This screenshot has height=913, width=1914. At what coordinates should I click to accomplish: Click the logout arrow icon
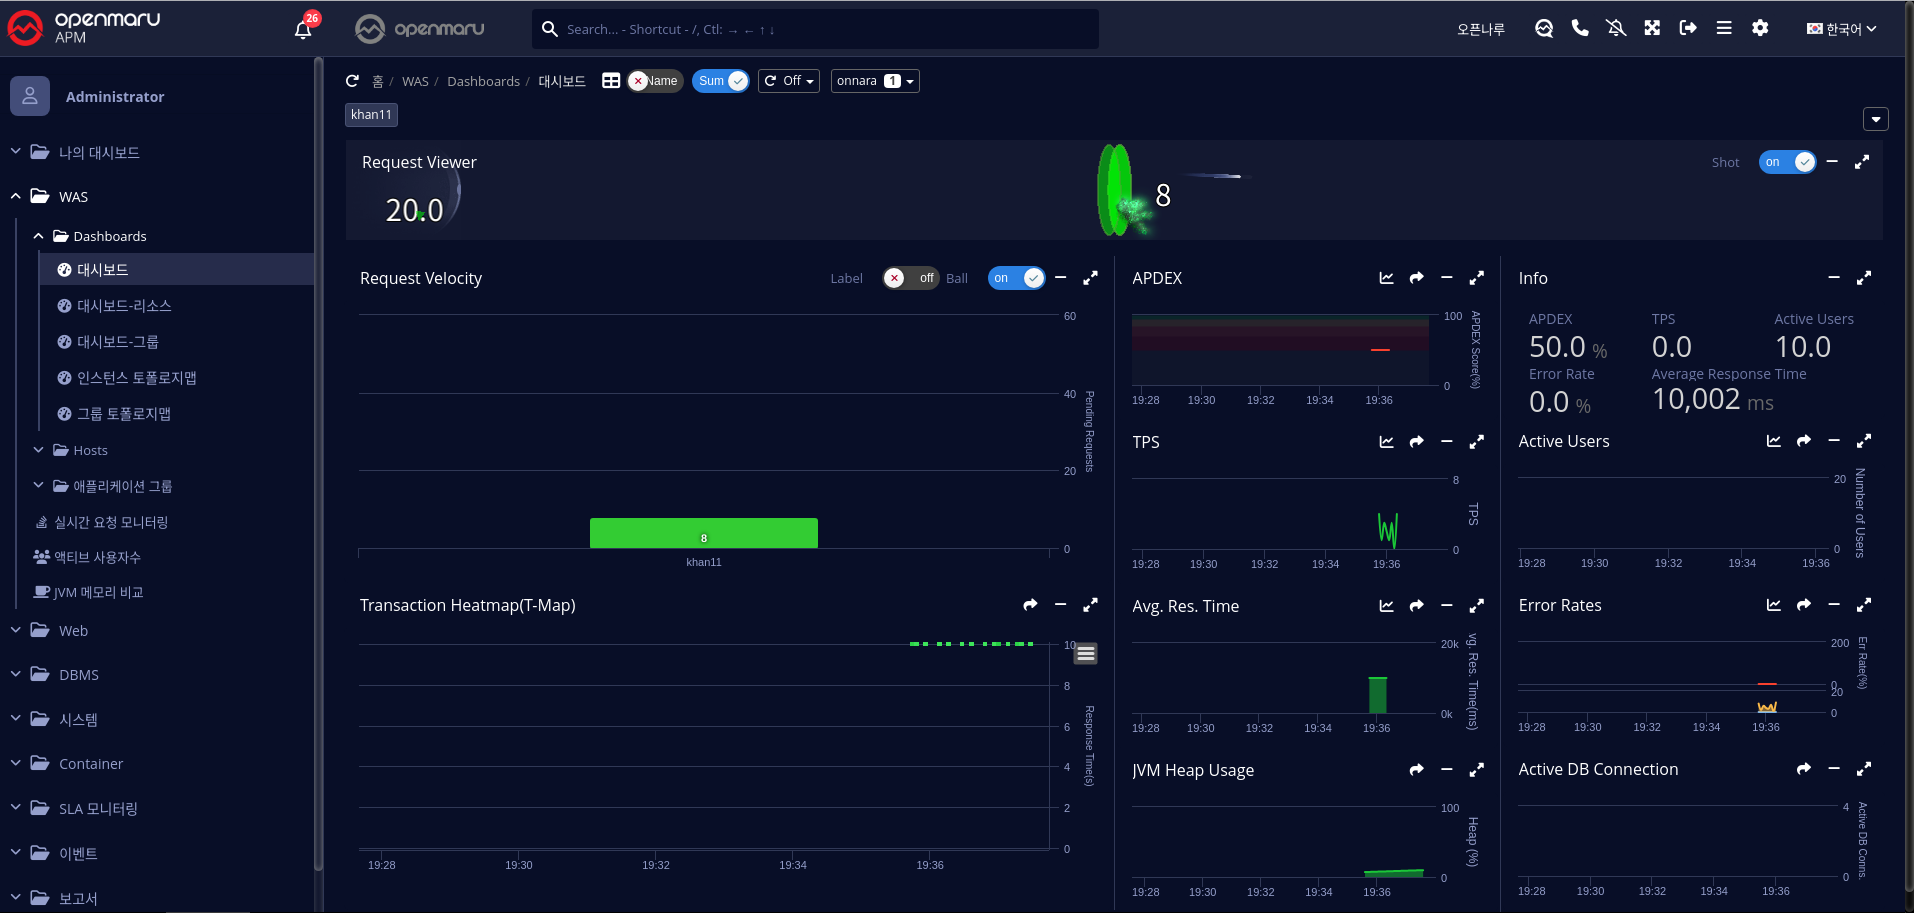tap(1688, 28)
